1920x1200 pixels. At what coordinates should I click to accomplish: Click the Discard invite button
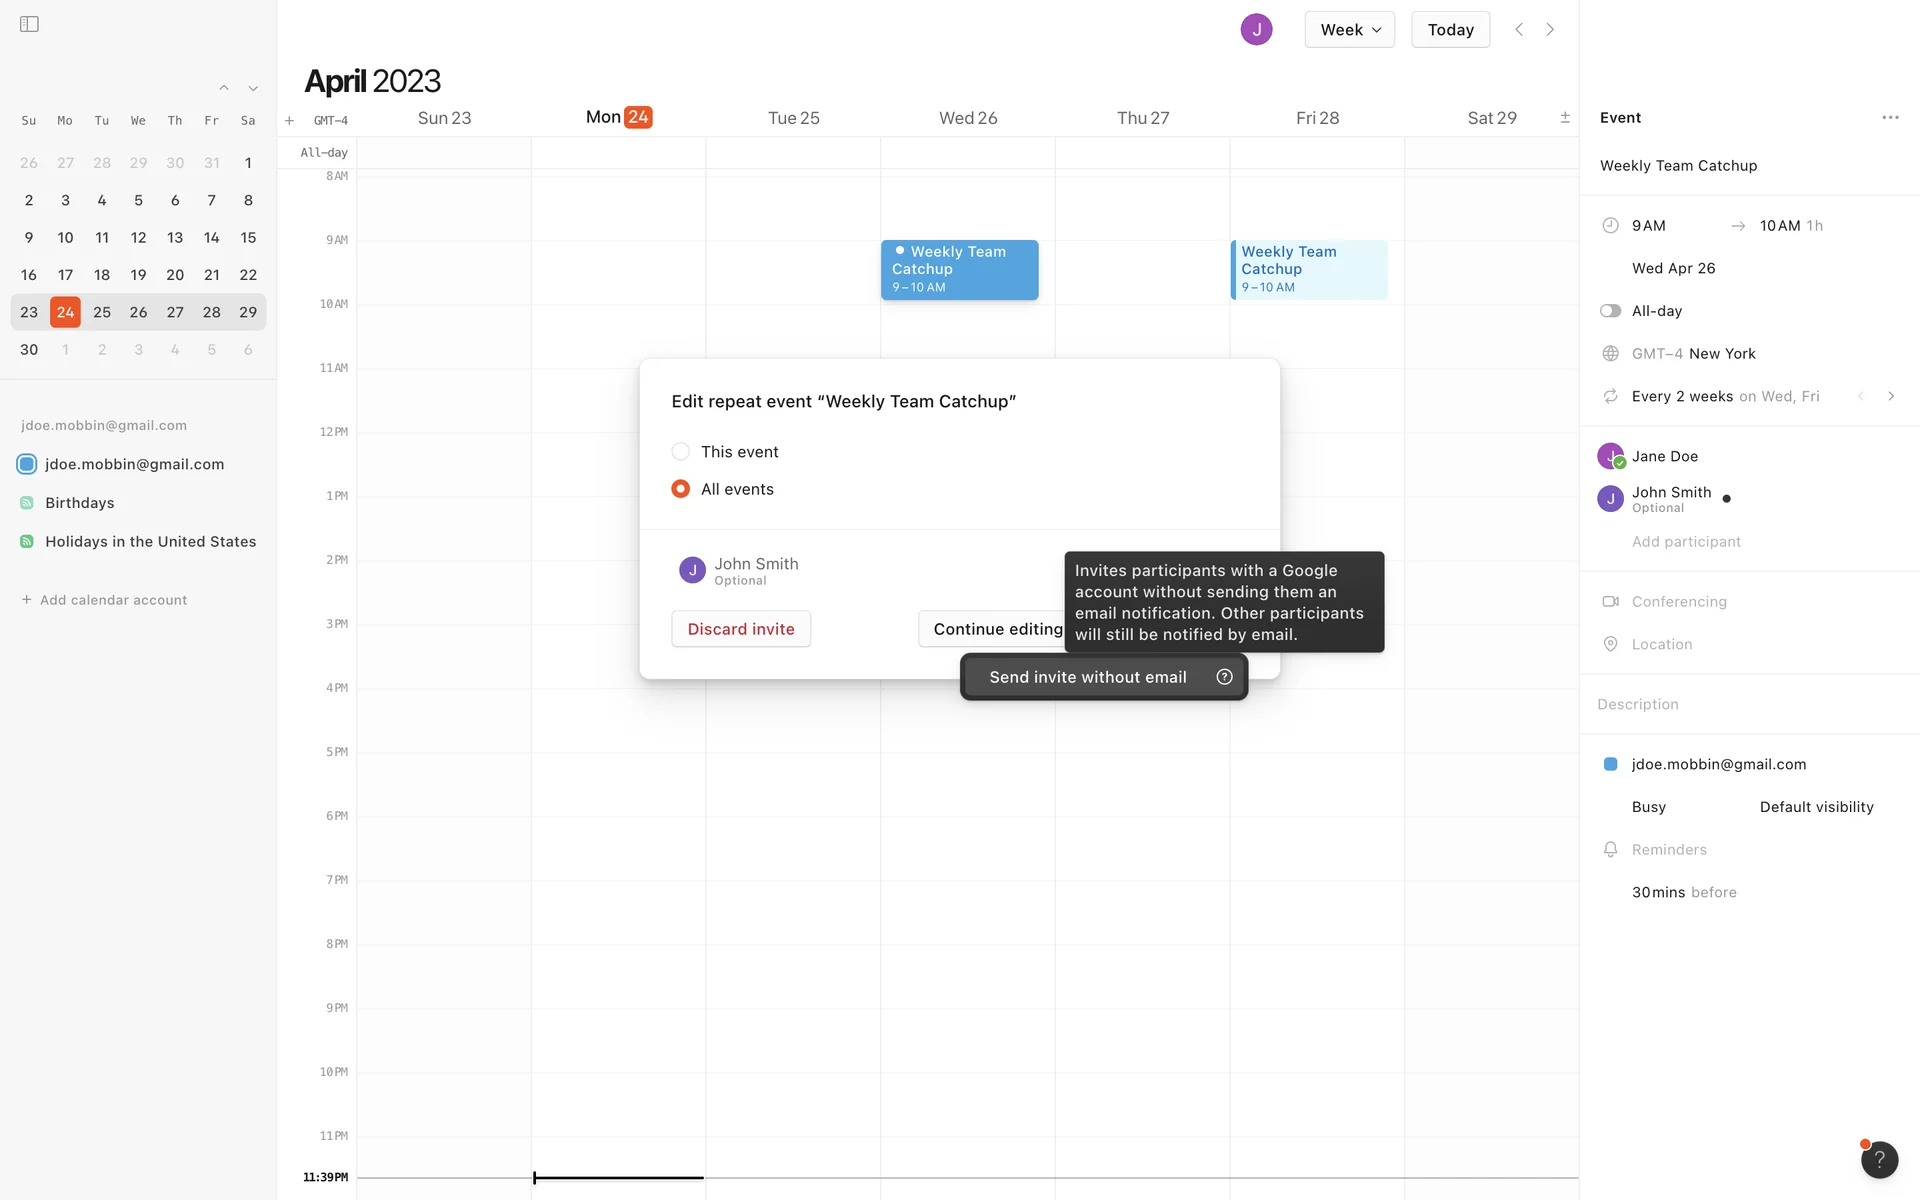740,629
